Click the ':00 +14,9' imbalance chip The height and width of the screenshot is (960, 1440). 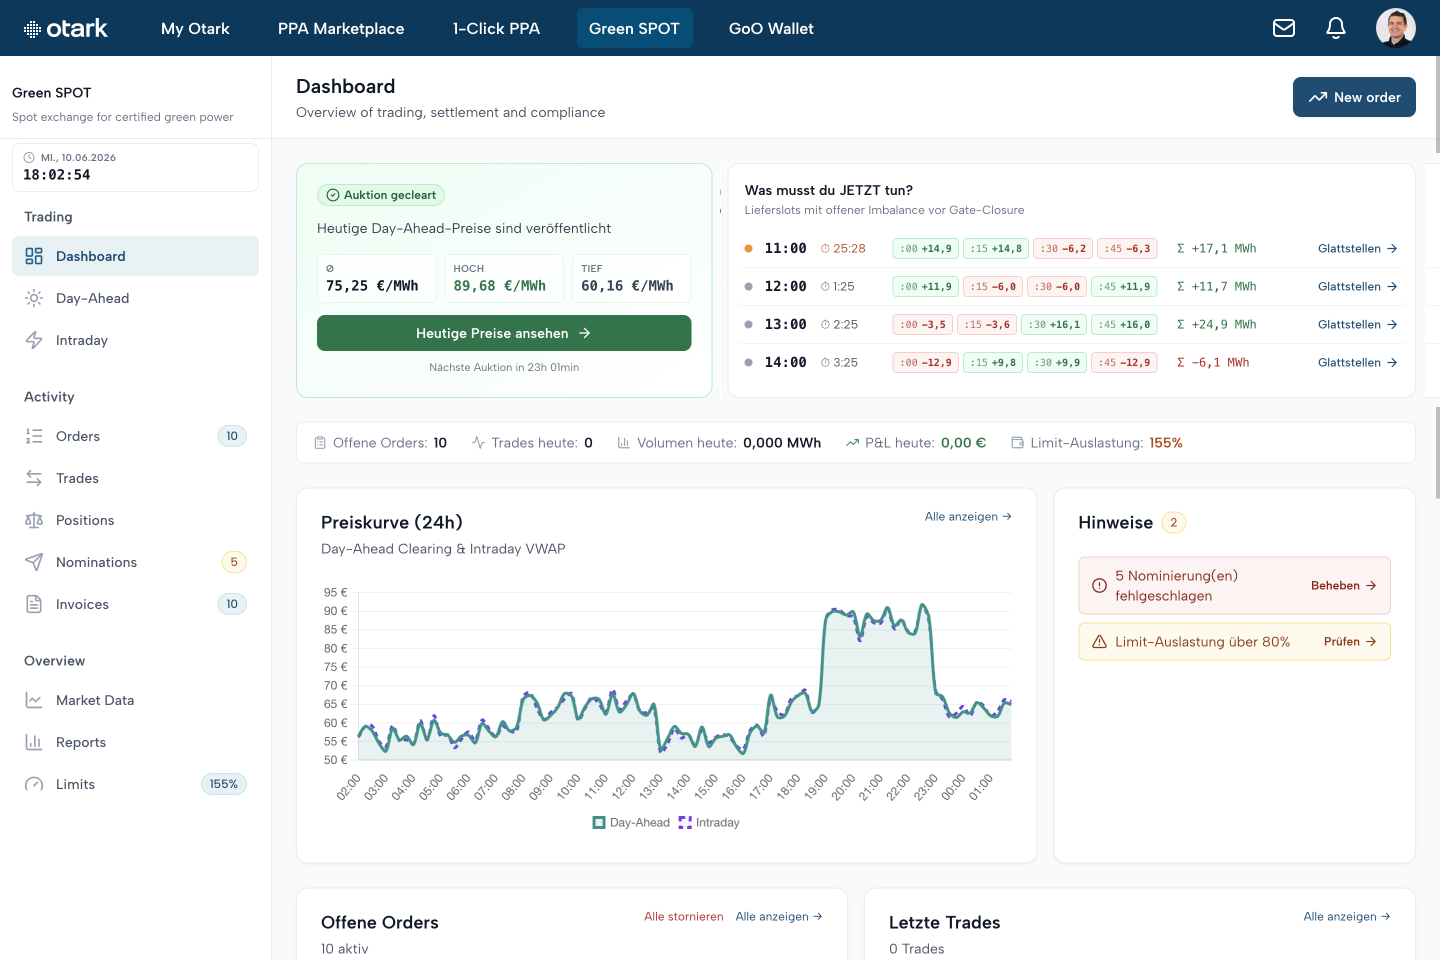tap(926, 248)
